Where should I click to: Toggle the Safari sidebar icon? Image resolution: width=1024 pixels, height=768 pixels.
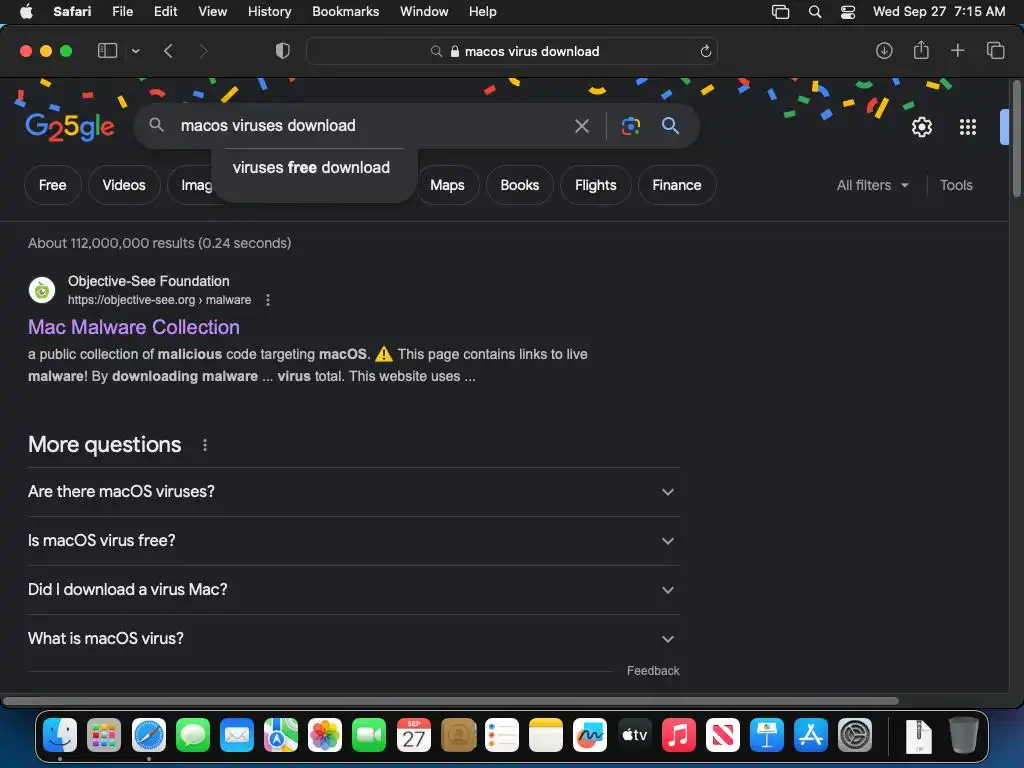pos(107,51)
